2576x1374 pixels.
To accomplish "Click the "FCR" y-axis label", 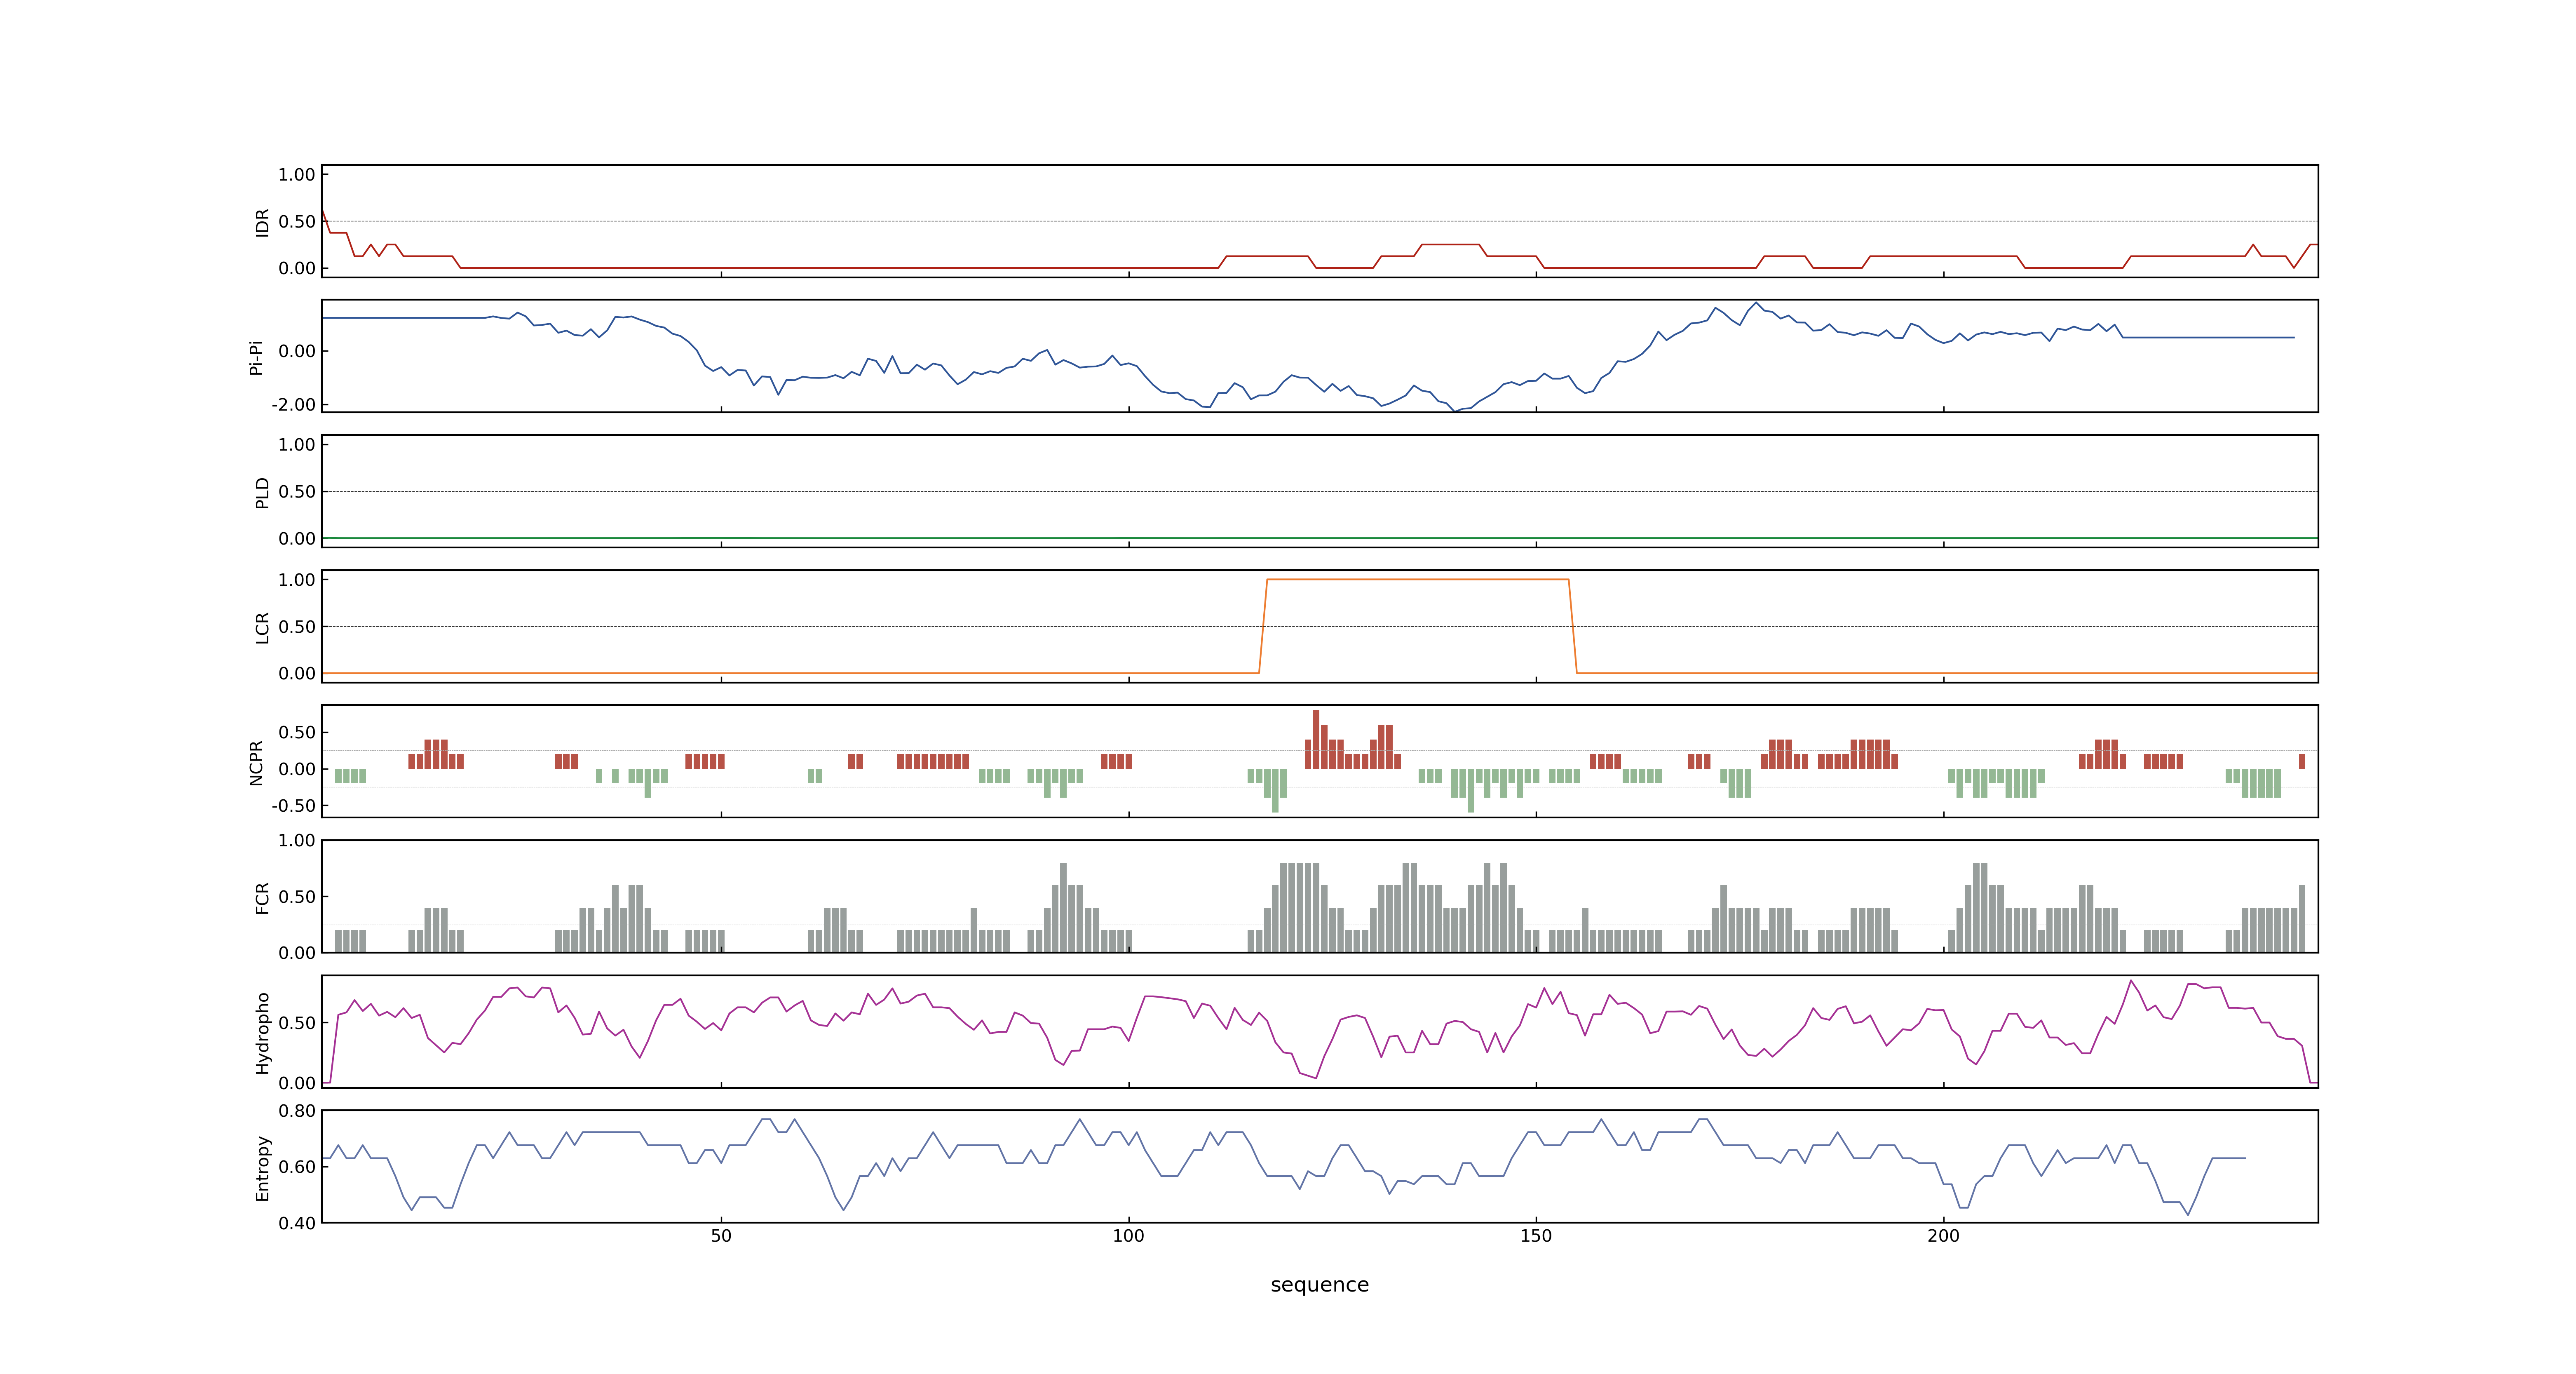I will coord(262,897).
